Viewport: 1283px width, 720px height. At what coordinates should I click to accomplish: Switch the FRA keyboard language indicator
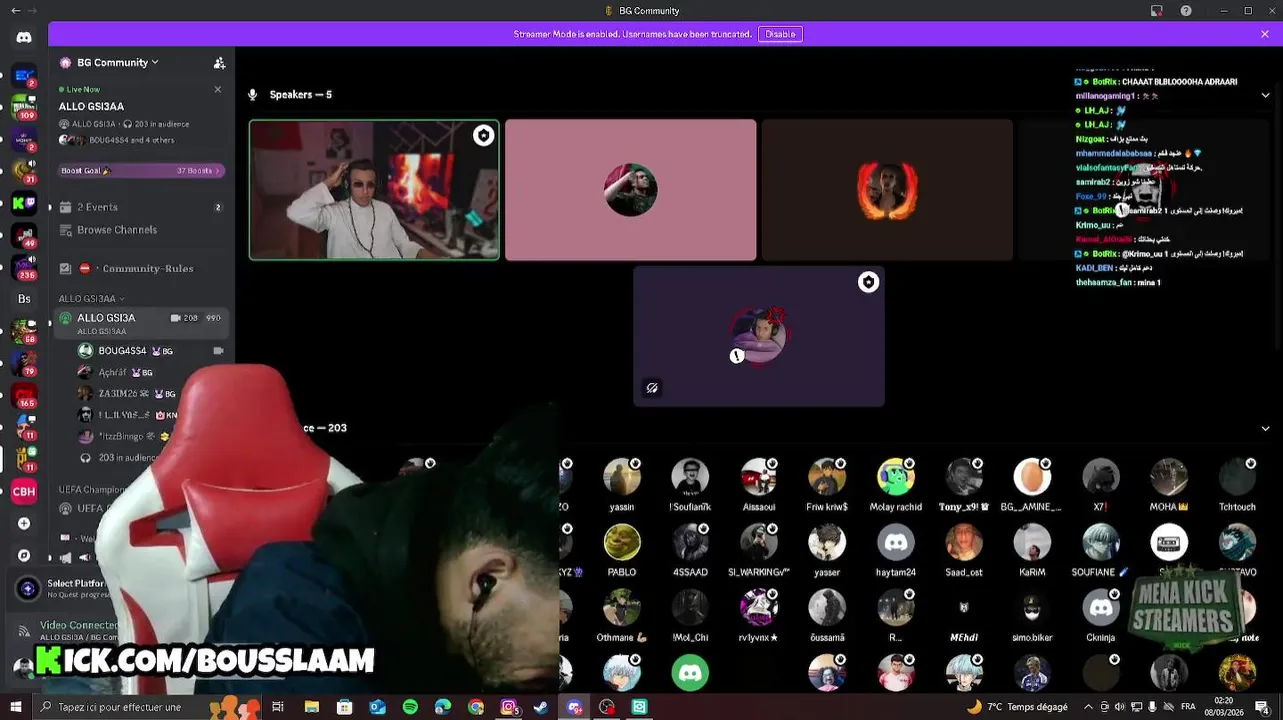pyautogui.click(x=1188, y=707)
